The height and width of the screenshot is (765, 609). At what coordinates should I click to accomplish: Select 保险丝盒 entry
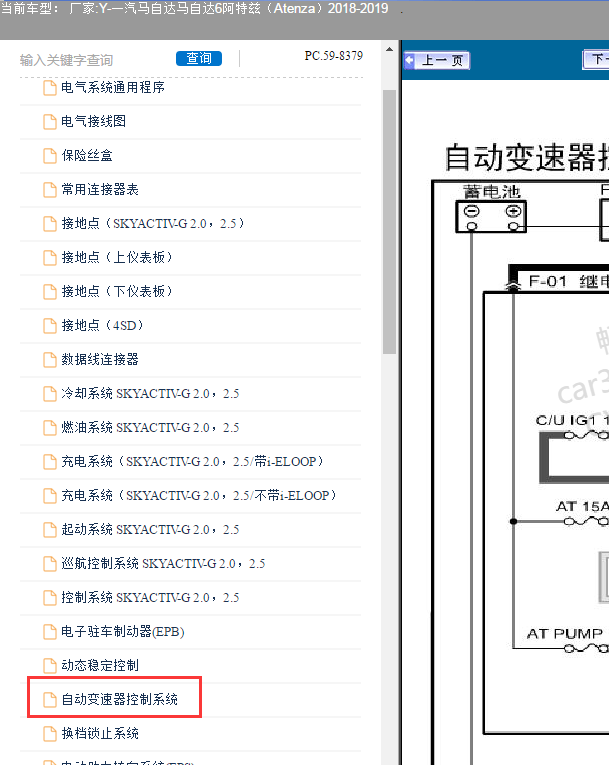point(87,156)
